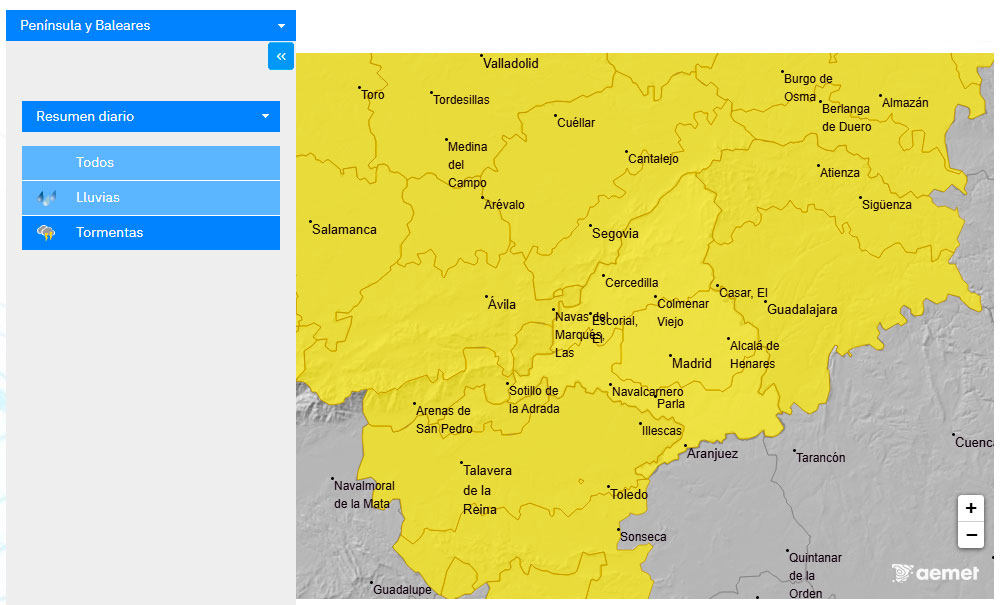Click the Madrid label on the map

691,363
